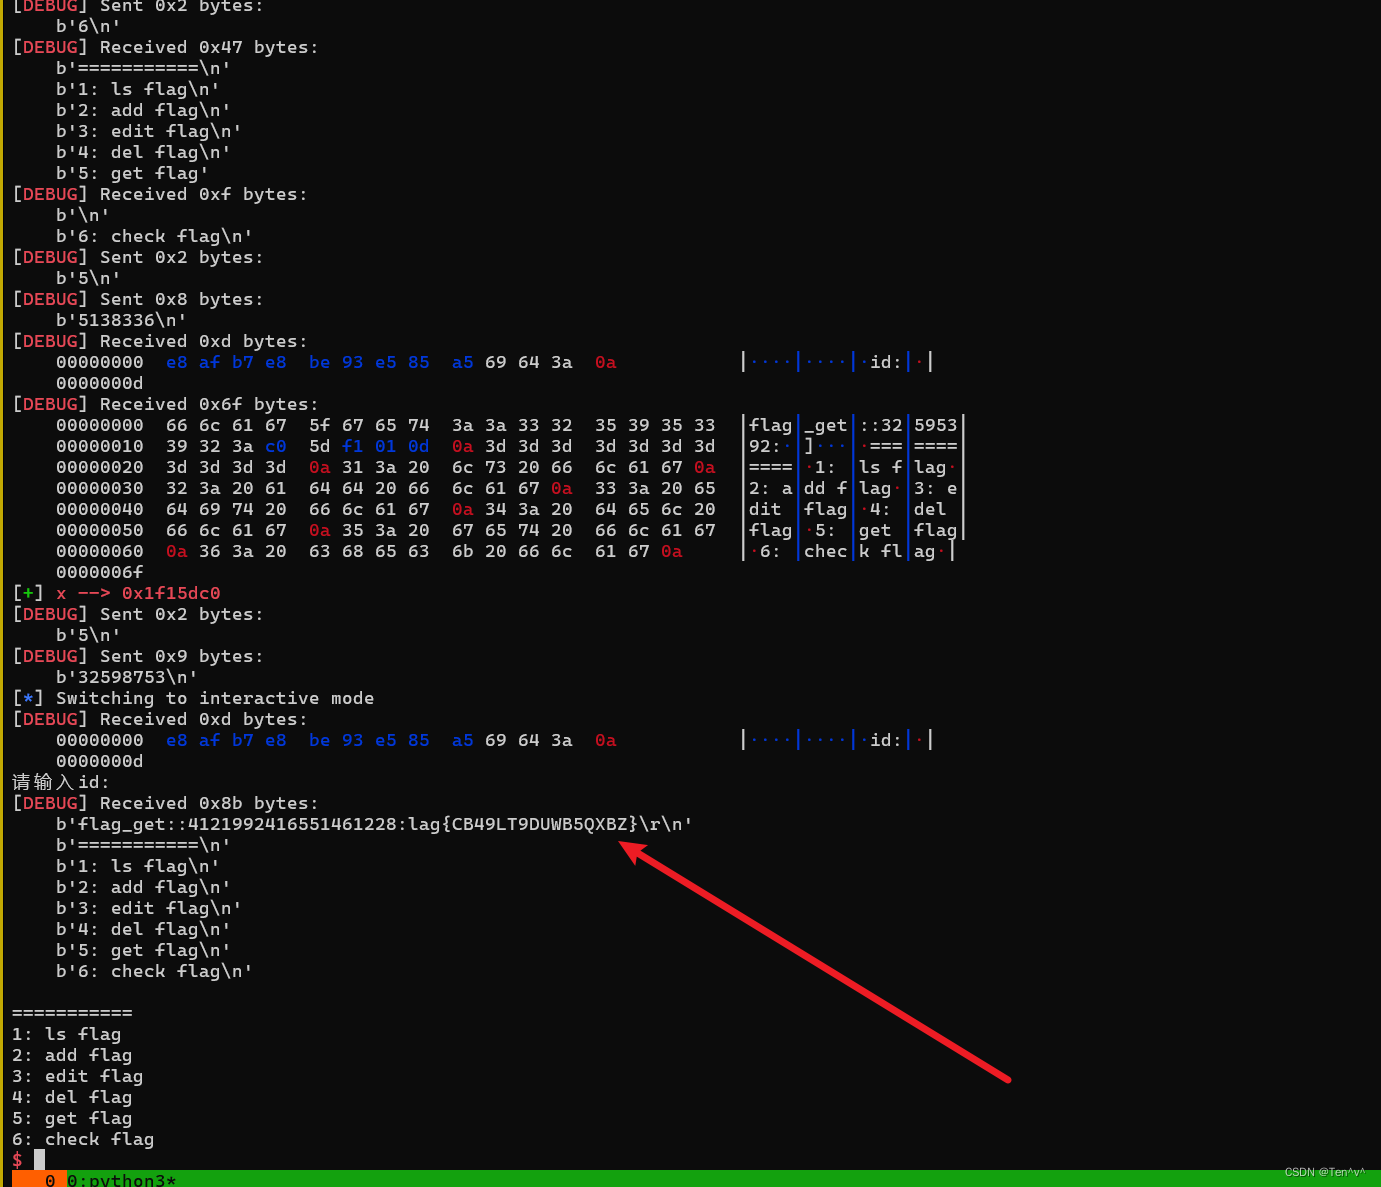Click '[DEBUG] Received 0x47 bytes:' line
The width and height of the screenshot is (1381, 1187).
point(165,47)
